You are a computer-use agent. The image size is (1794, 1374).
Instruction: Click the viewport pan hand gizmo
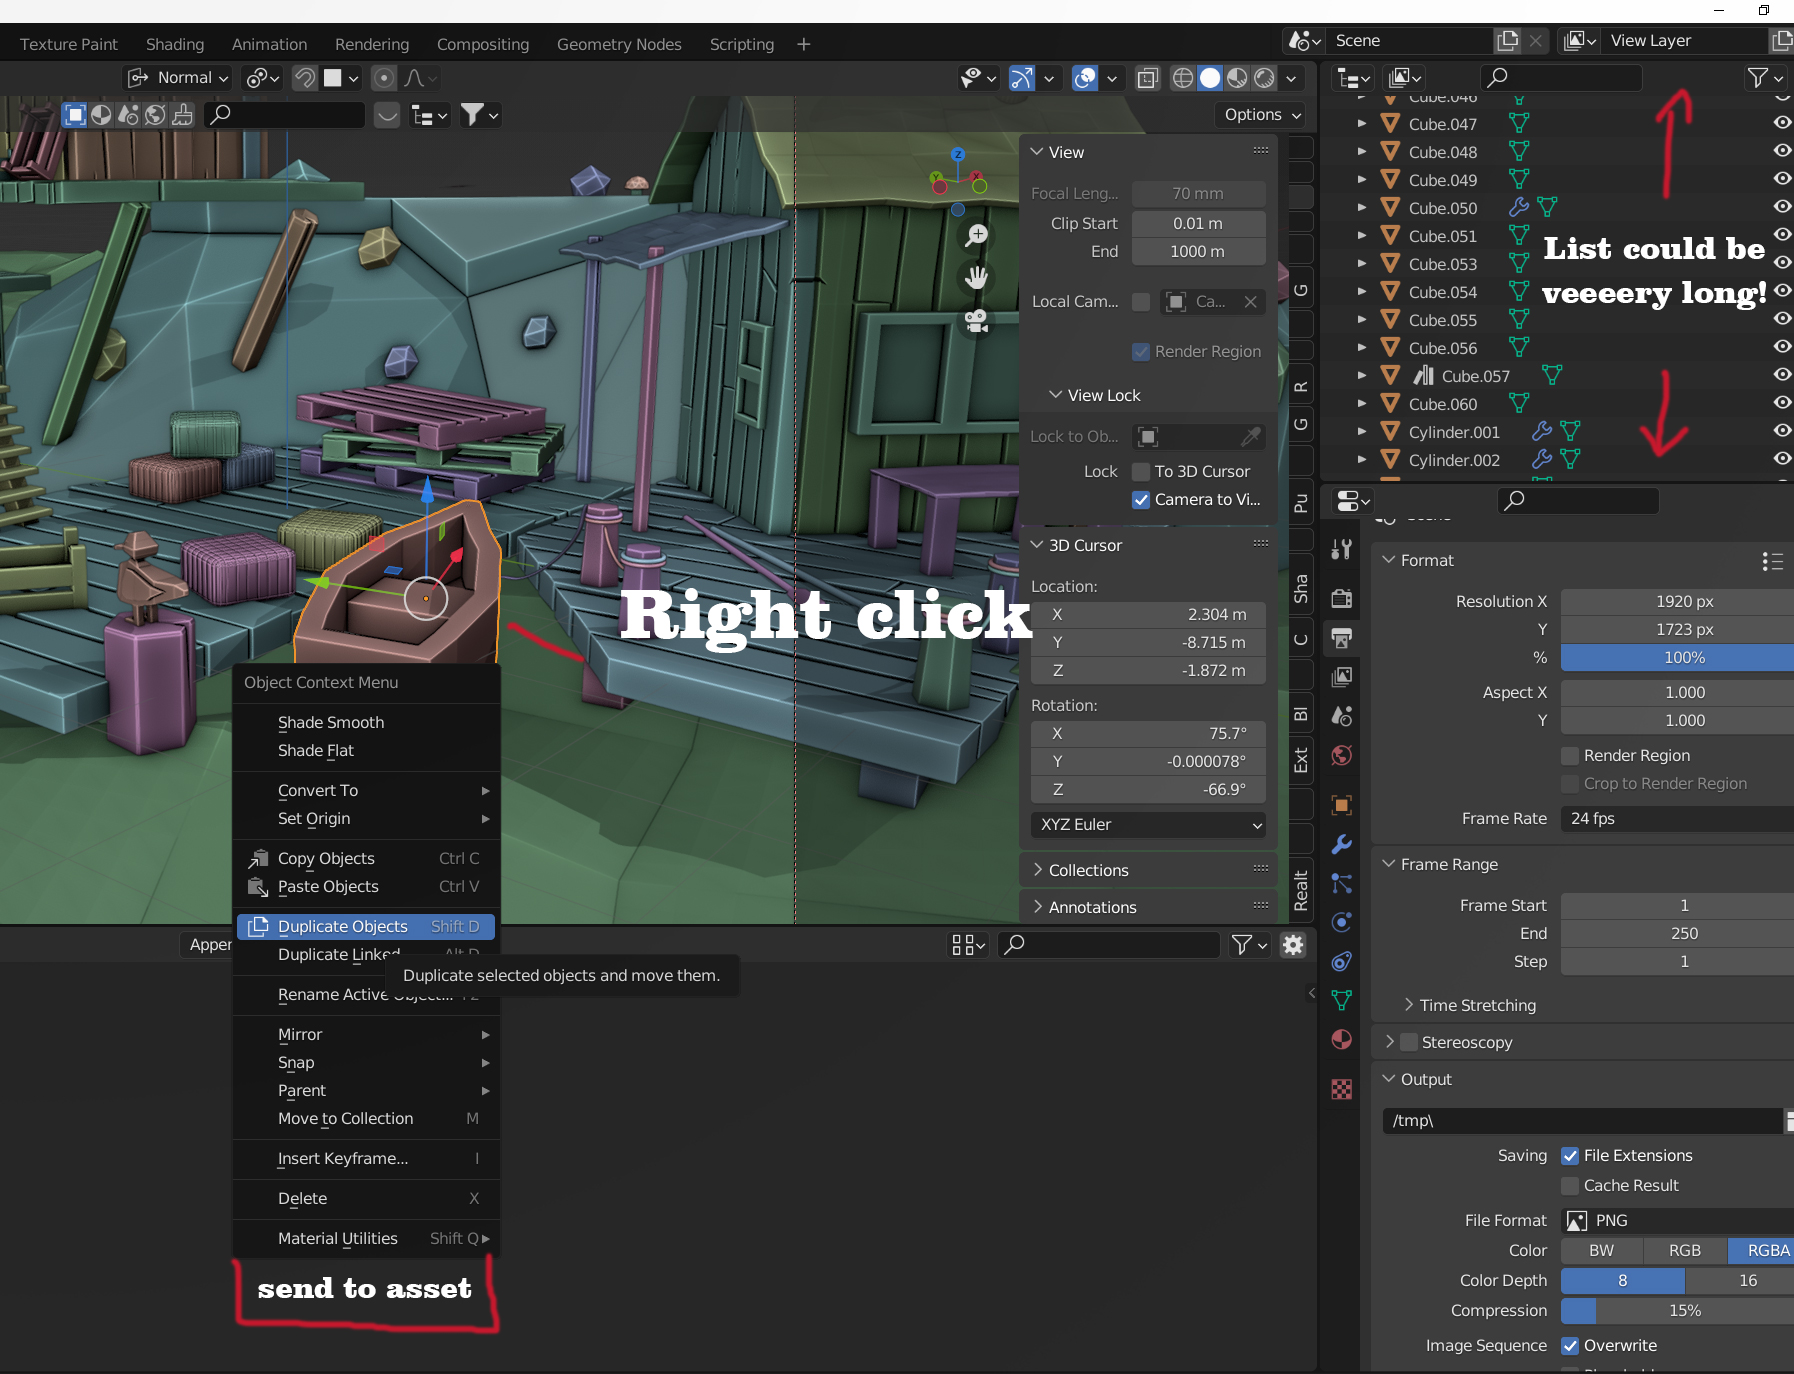(977, 278)
